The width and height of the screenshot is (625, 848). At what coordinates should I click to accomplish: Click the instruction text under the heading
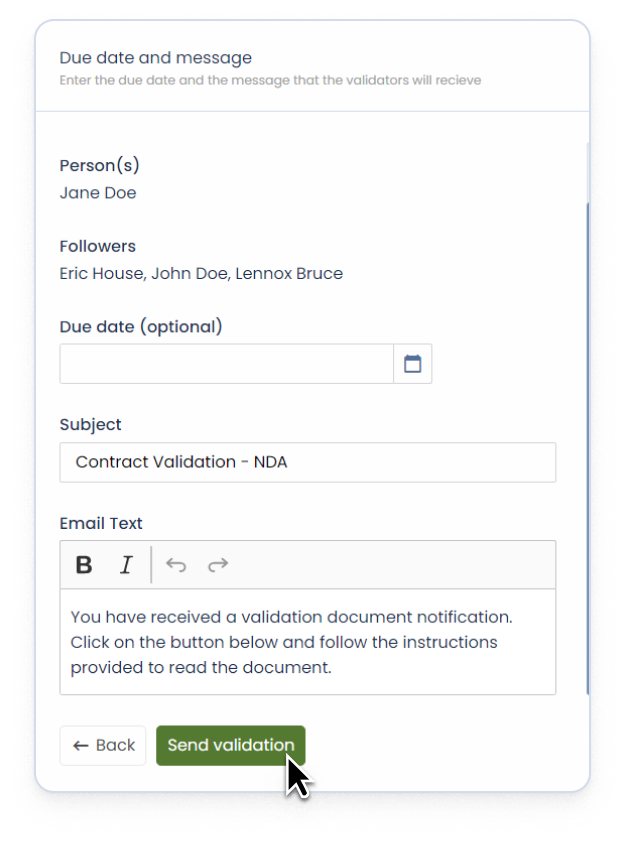[x=270, y=80]
